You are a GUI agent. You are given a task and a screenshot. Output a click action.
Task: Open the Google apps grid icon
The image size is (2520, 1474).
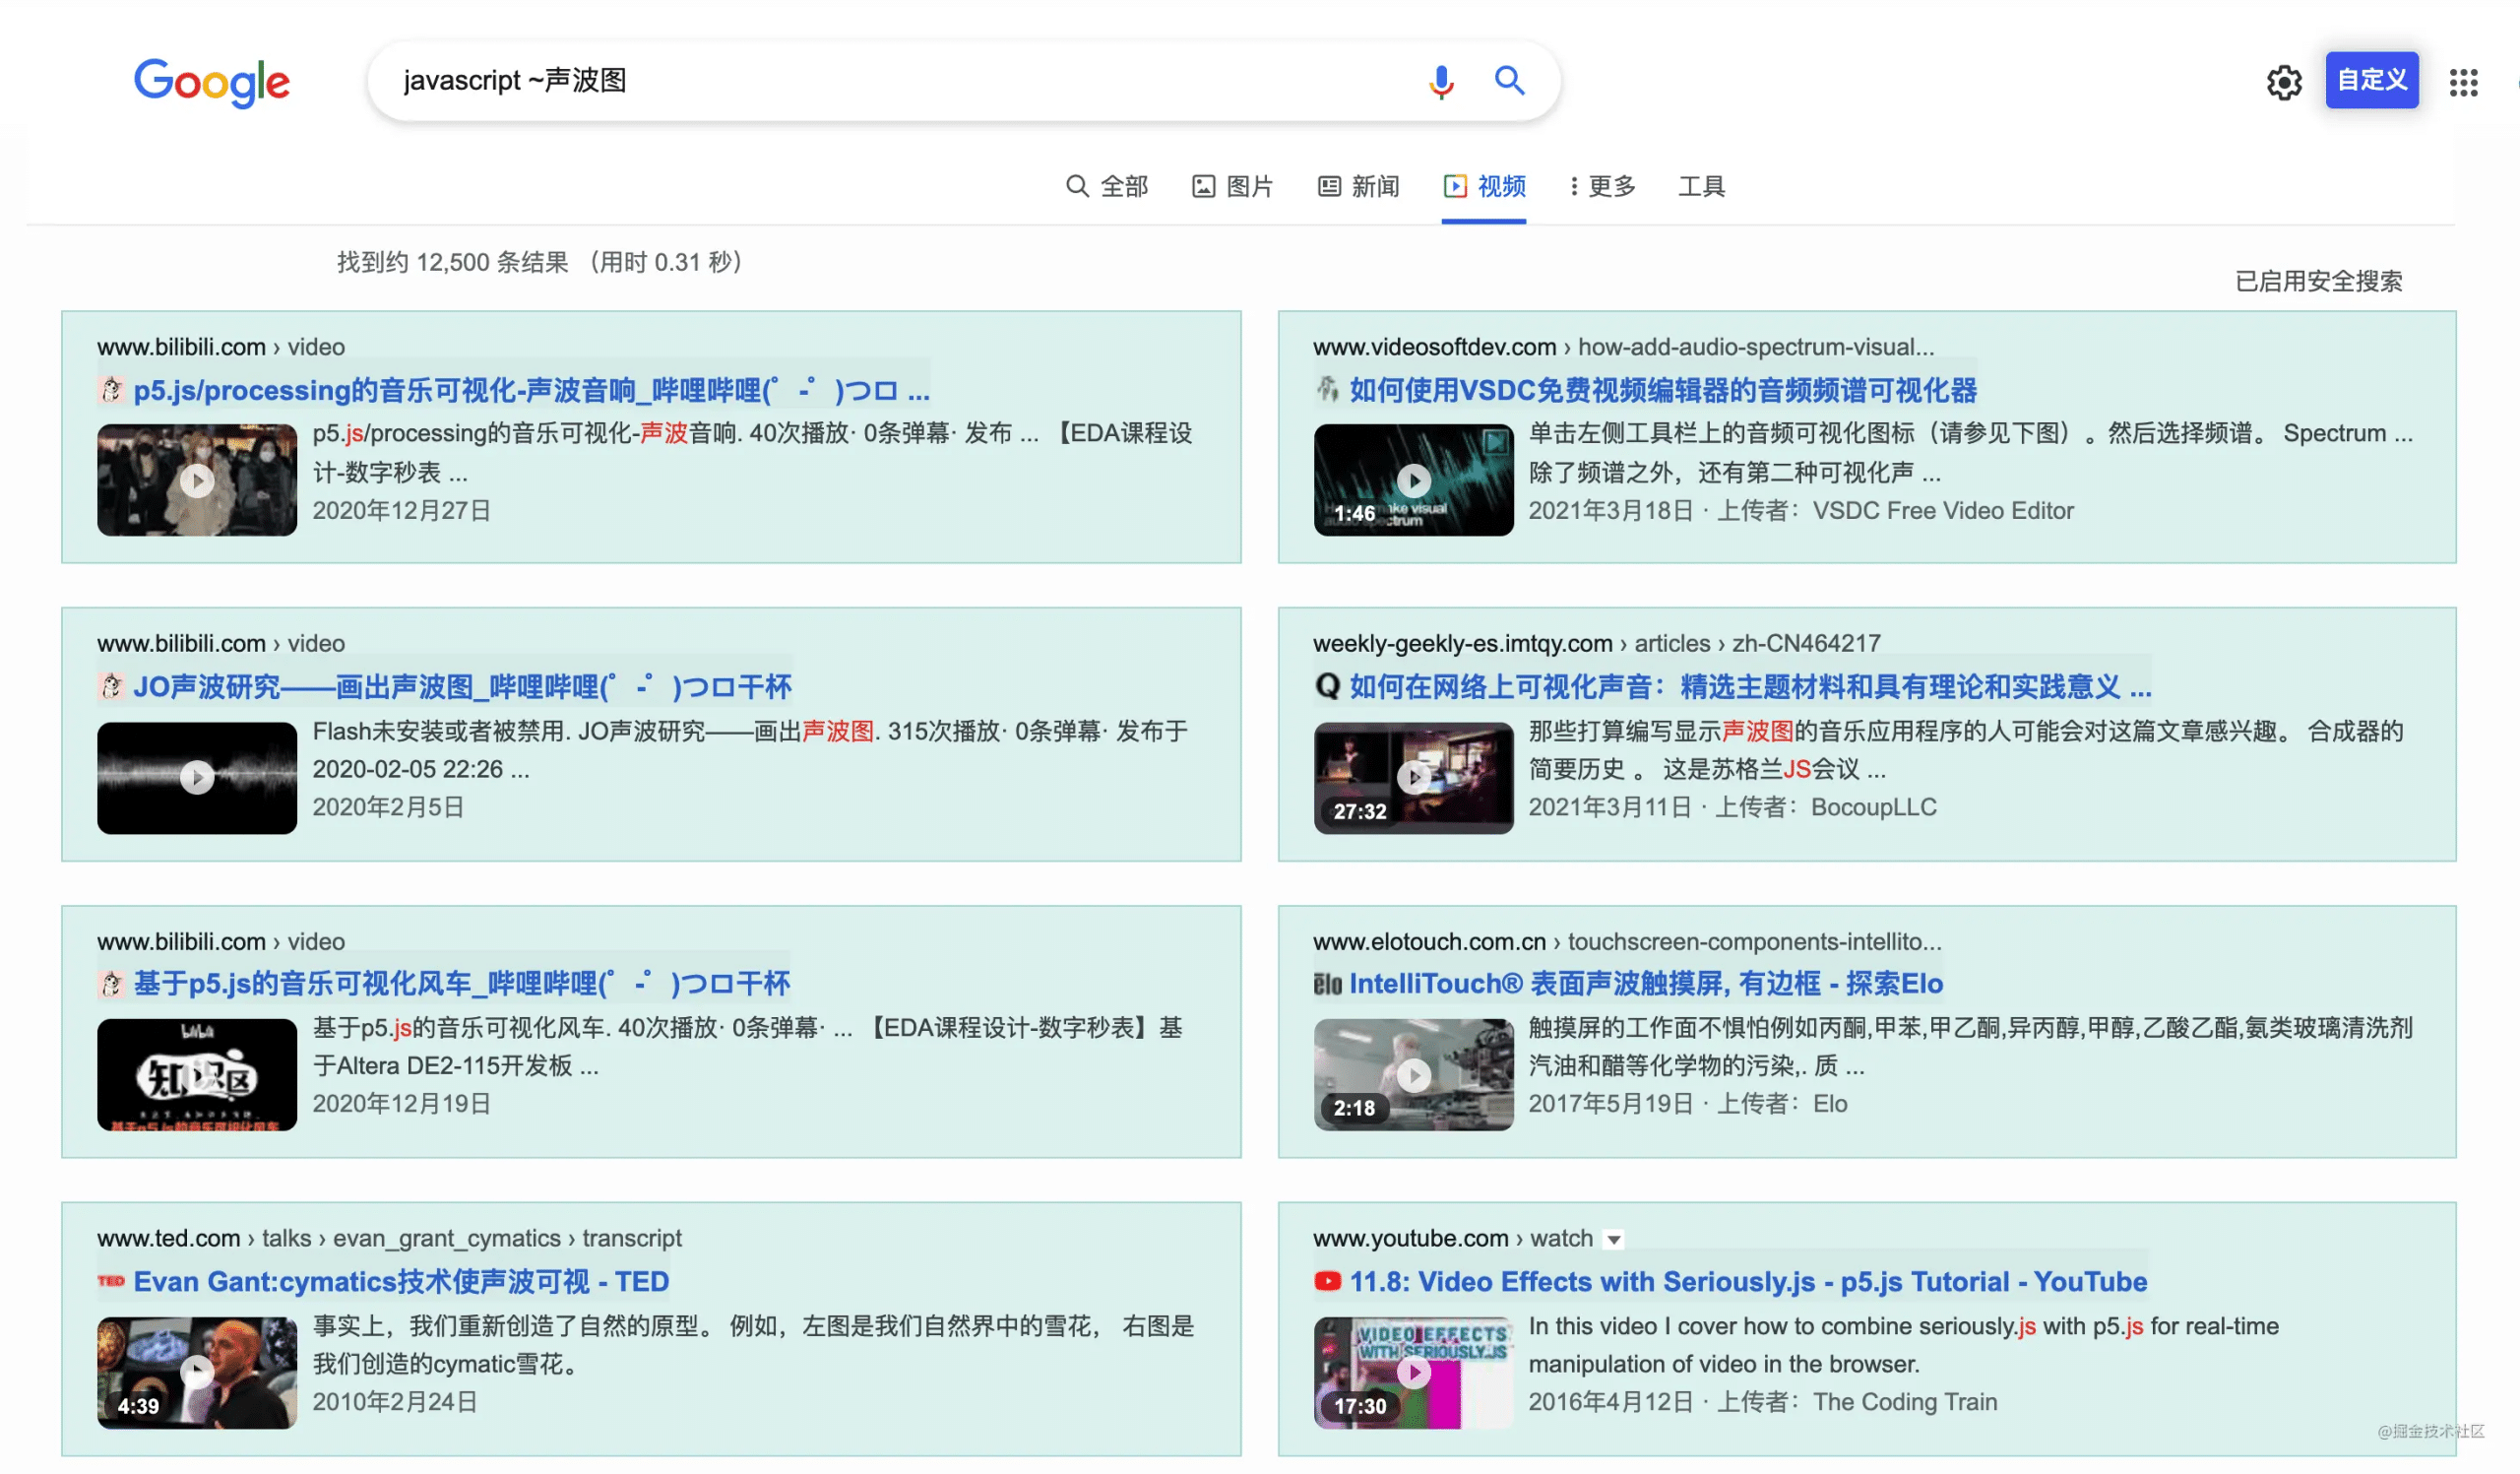pyautogui.click(x=2464, y=82)
